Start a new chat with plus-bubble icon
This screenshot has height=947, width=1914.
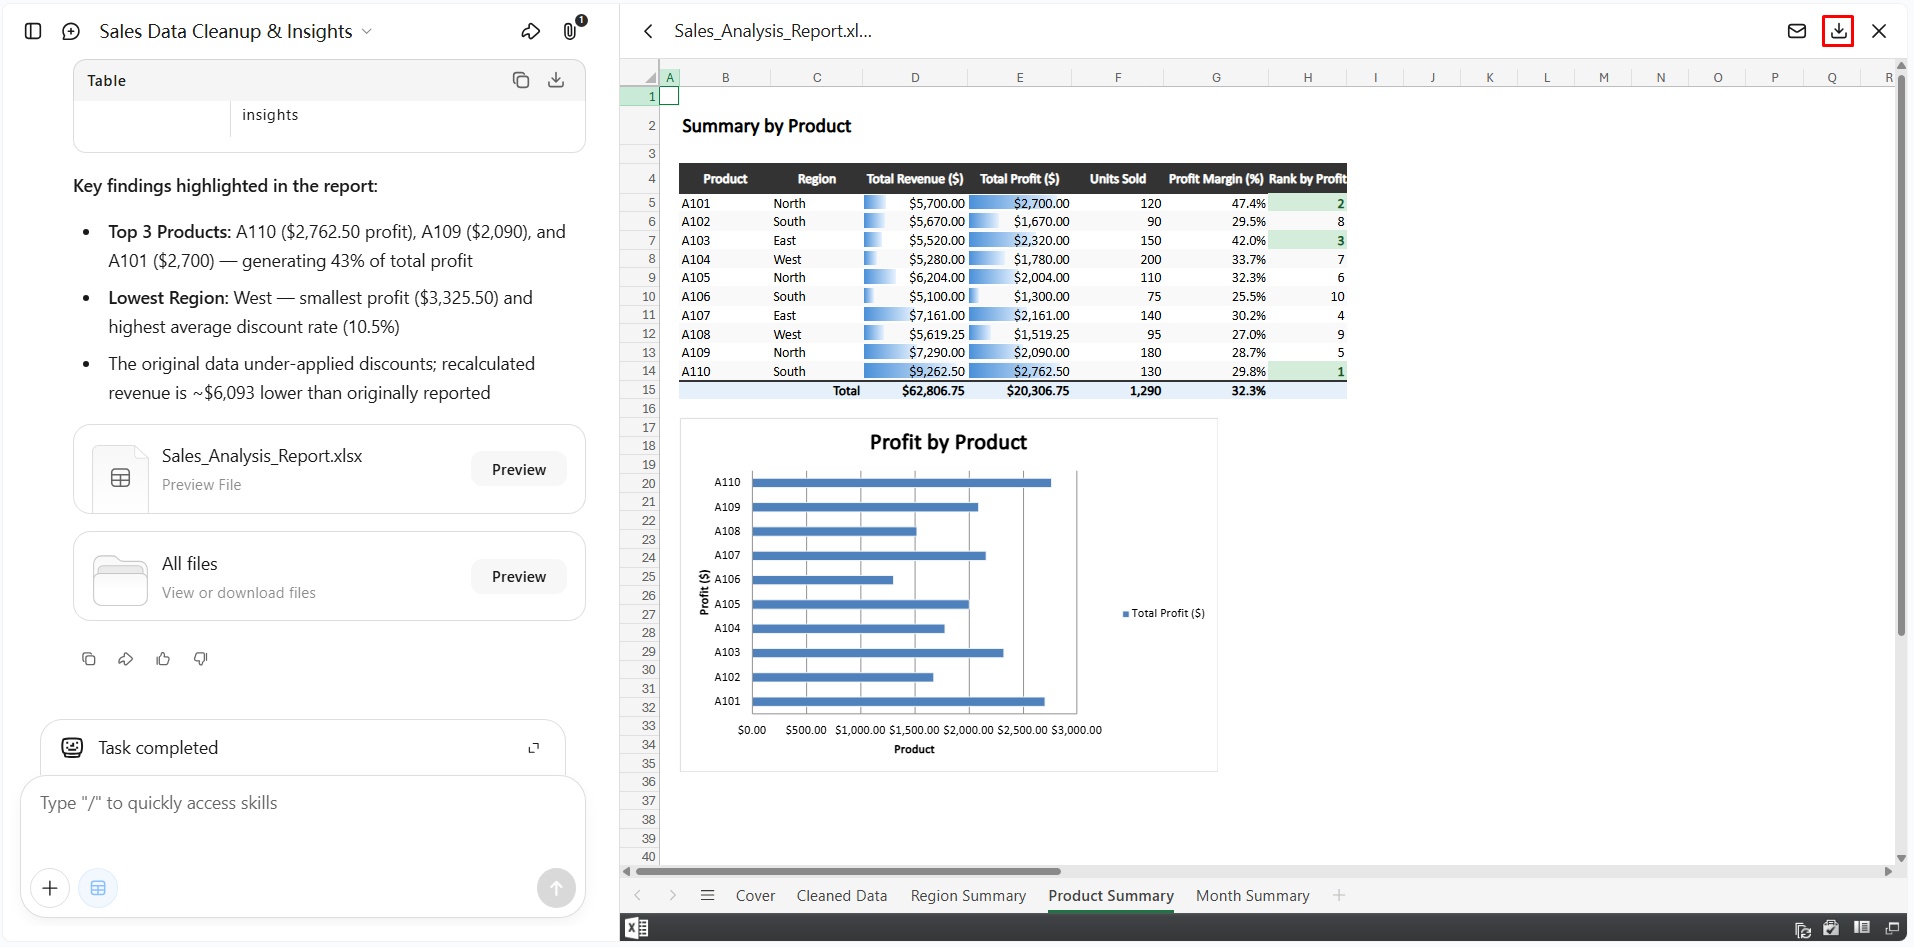tap(71, 31)
